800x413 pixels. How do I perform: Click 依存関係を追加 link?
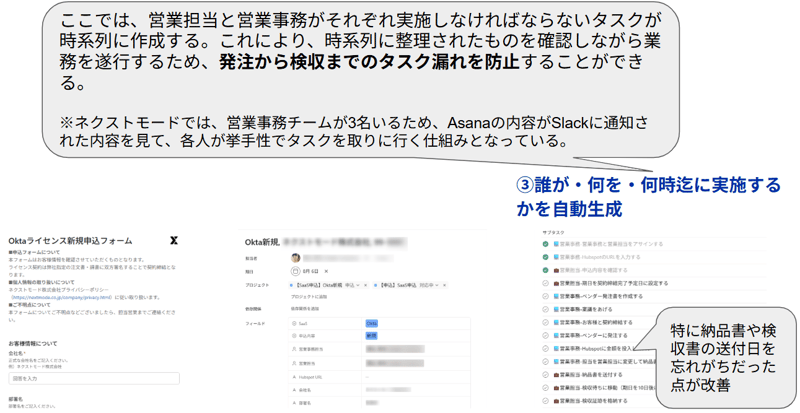305,309
